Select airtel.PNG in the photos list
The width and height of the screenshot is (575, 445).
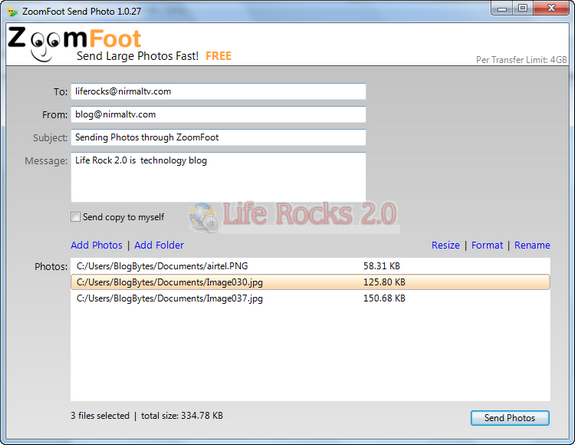[x=310, y=266]
